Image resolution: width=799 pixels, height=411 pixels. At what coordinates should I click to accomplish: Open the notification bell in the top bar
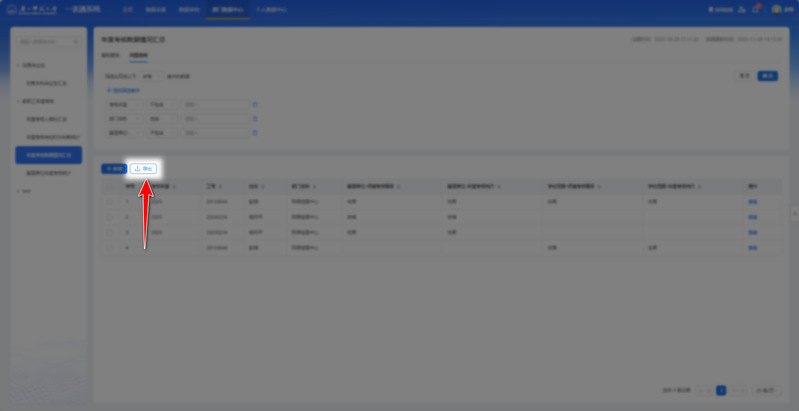(x=757, y=9)
